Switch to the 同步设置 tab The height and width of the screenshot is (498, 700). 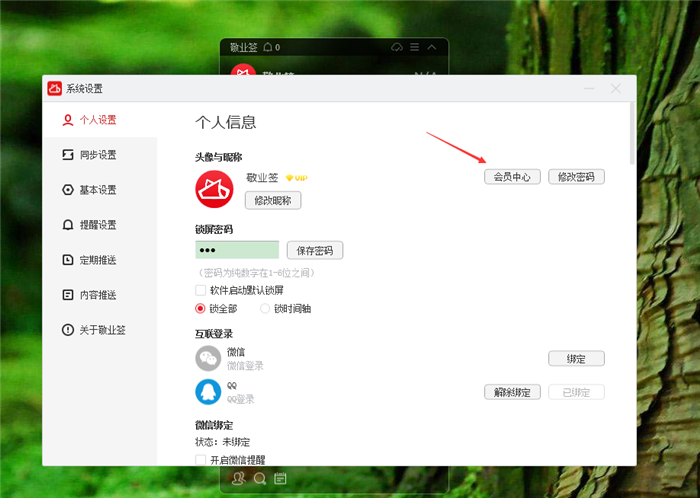point(98,155)
